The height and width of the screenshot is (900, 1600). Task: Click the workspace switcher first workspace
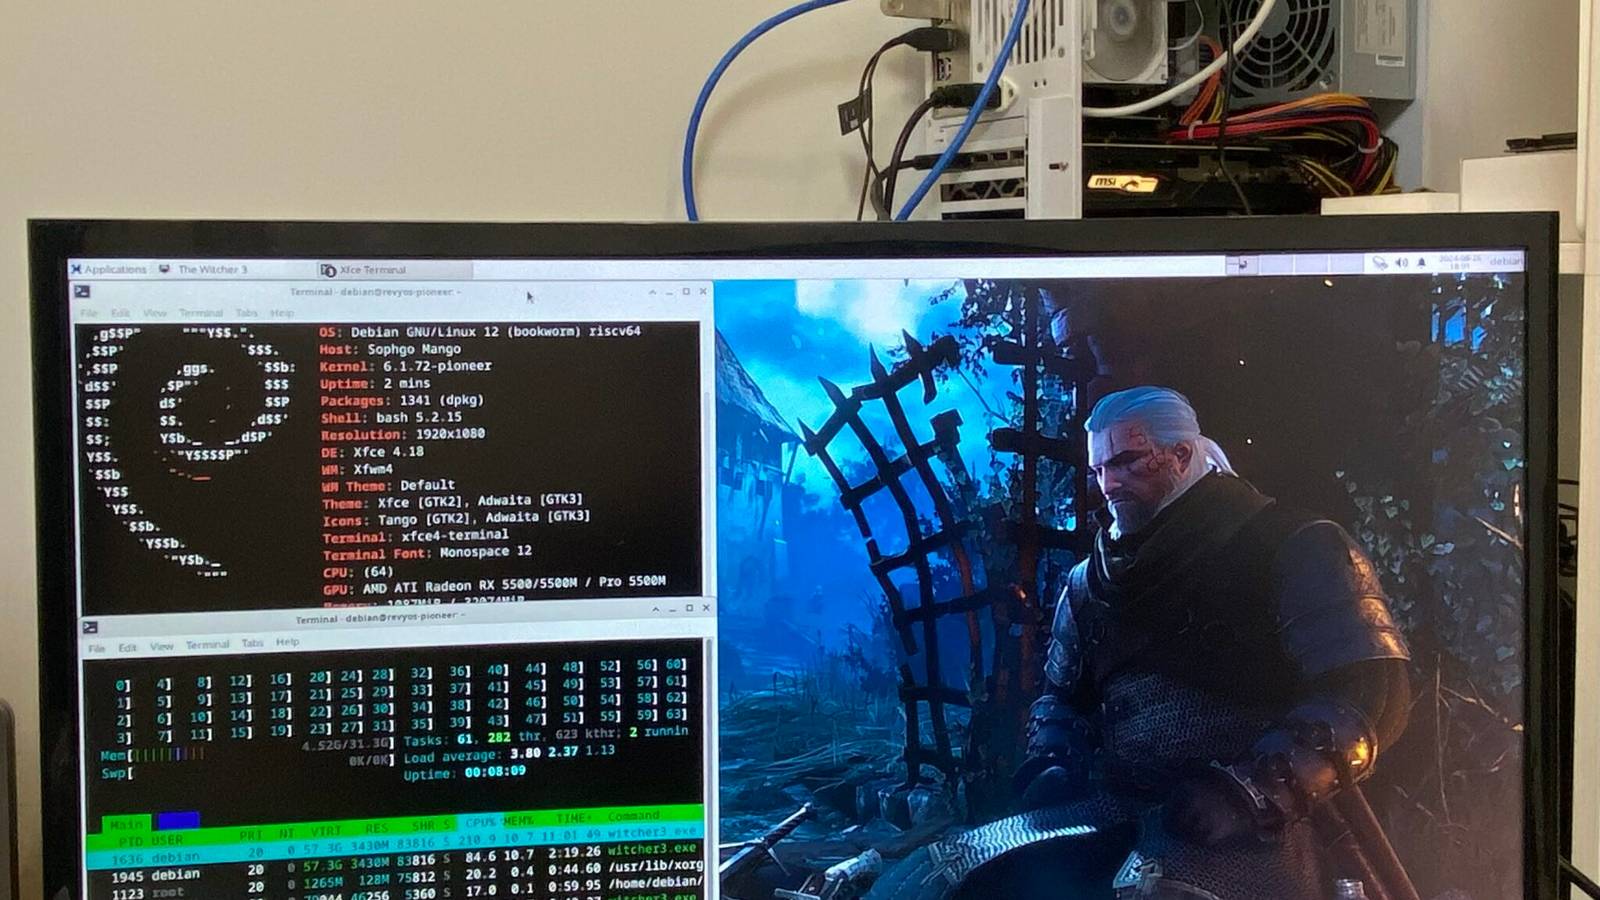(1241, 264)
